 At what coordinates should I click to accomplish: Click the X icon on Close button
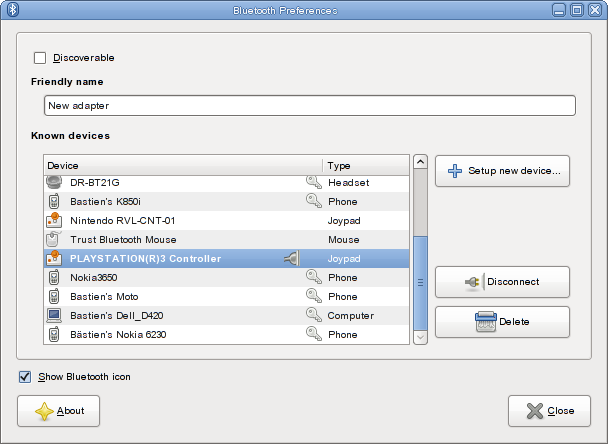tap(535, 411)
